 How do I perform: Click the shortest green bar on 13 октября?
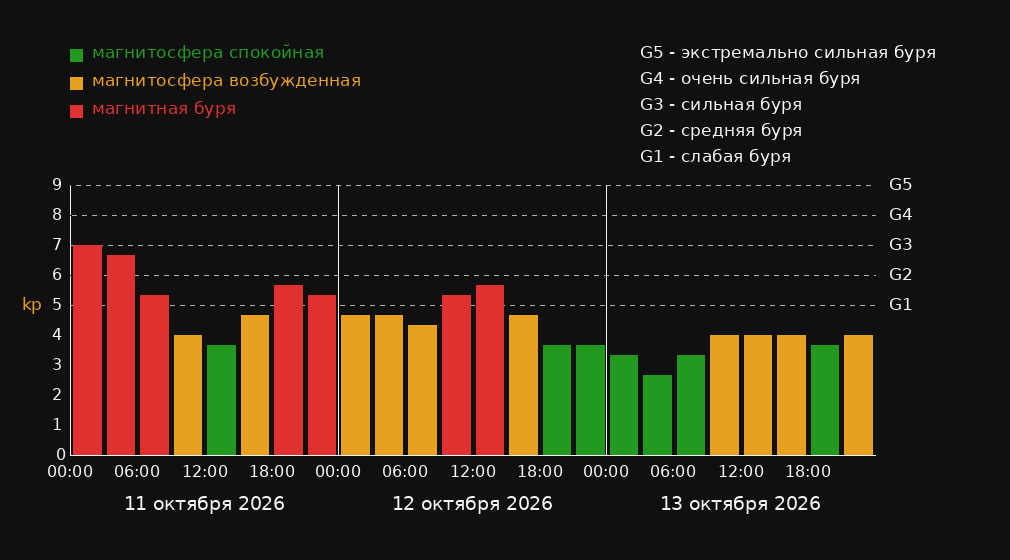click(x=657, y=415)
